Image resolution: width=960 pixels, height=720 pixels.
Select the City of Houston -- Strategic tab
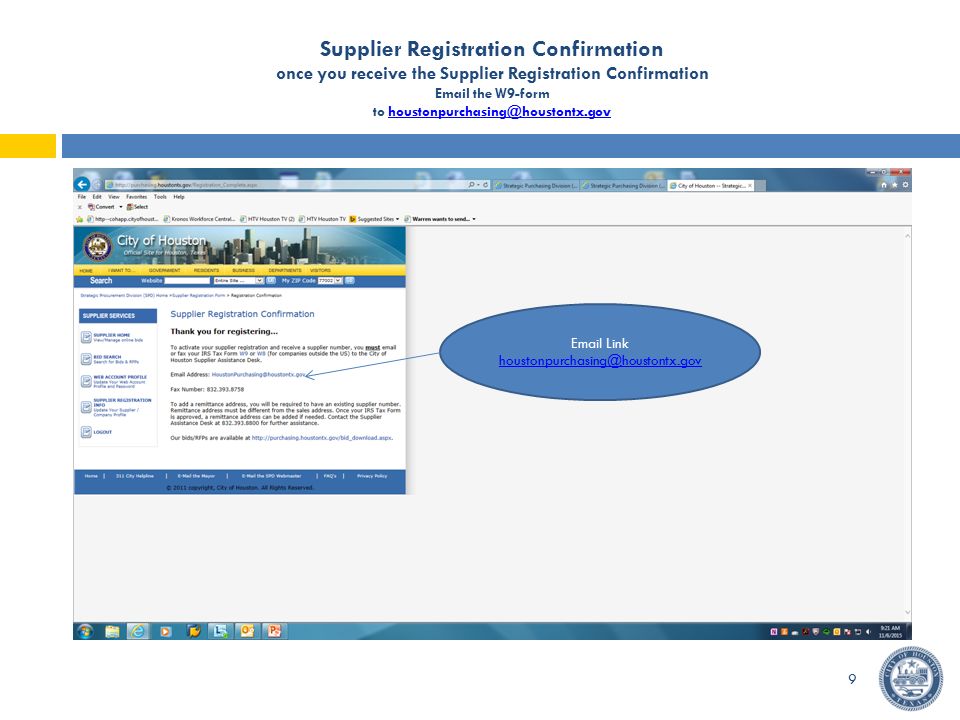pyautogui.click(x=710, y=186)
